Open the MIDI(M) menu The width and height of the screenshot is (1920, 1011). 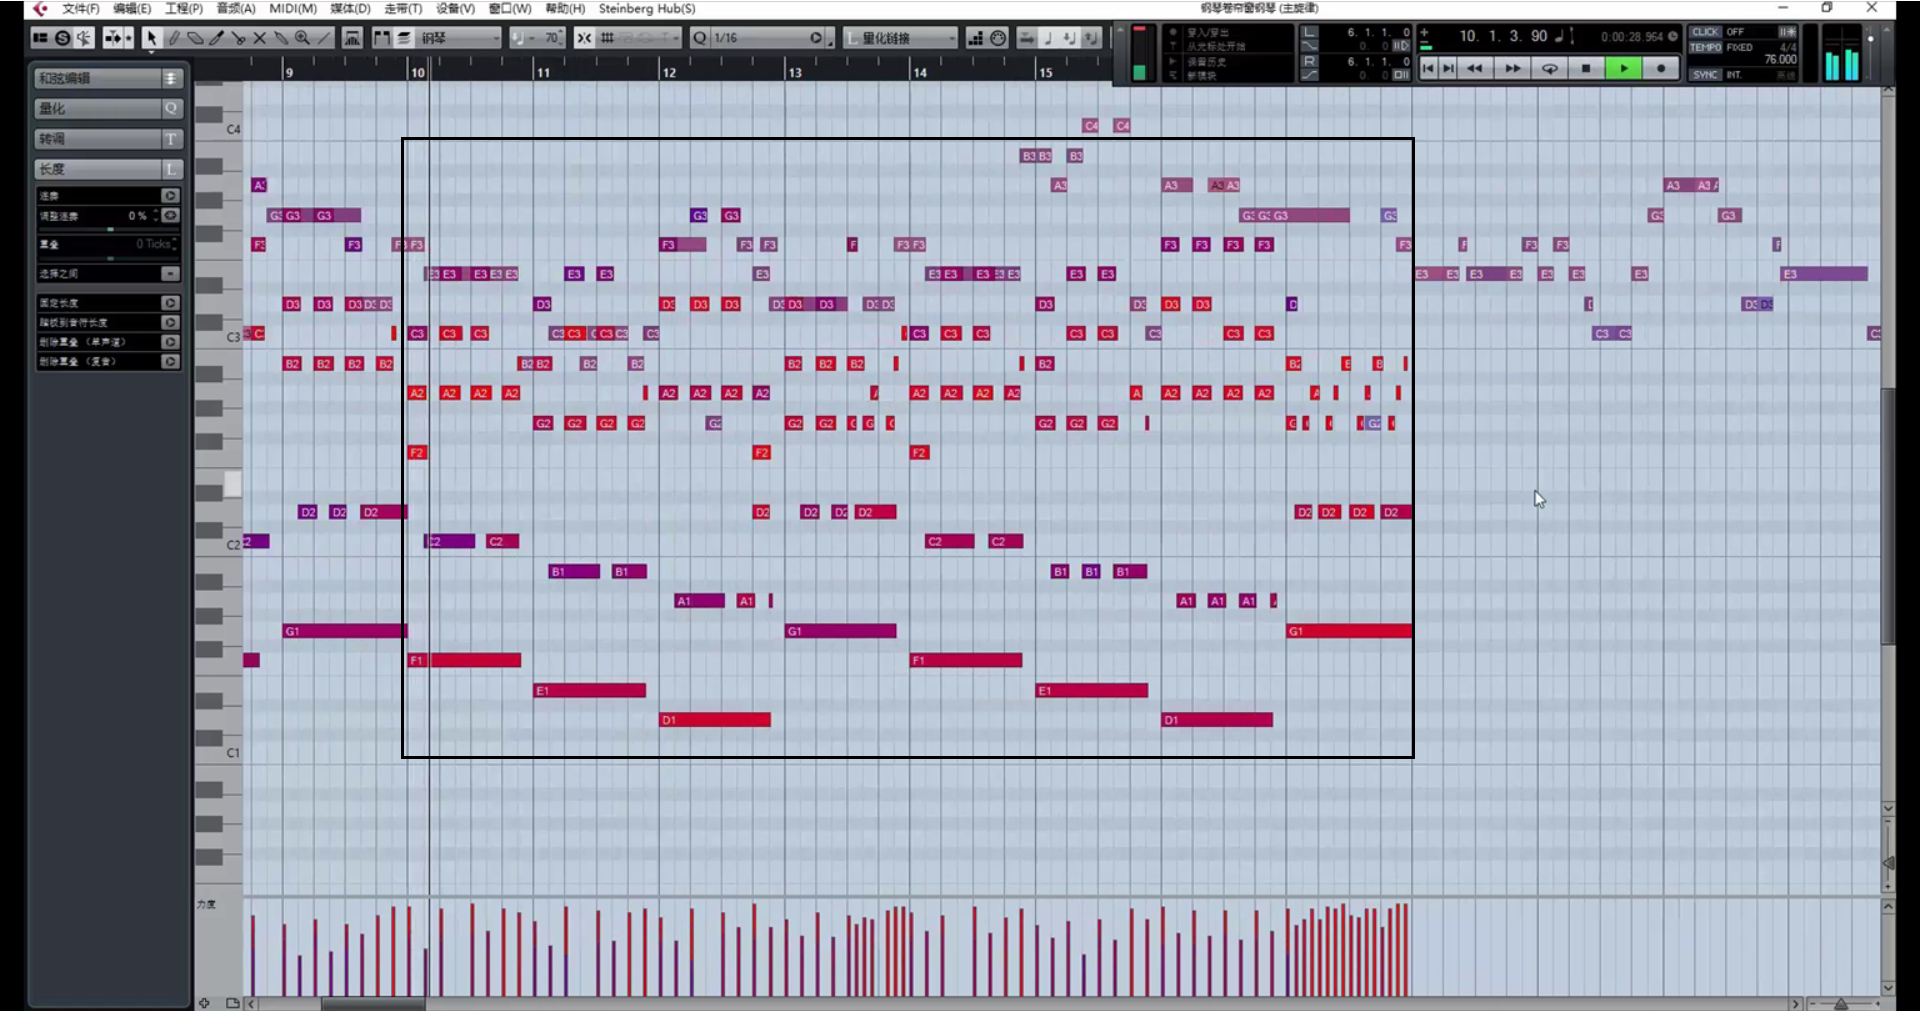[x=293, y=8]
